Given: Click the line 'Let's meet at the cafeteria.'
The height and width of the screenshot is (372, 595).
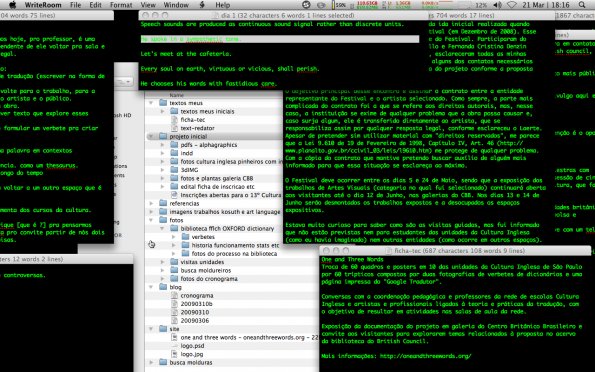Looking at the screenshot, I should click(186, 54).
